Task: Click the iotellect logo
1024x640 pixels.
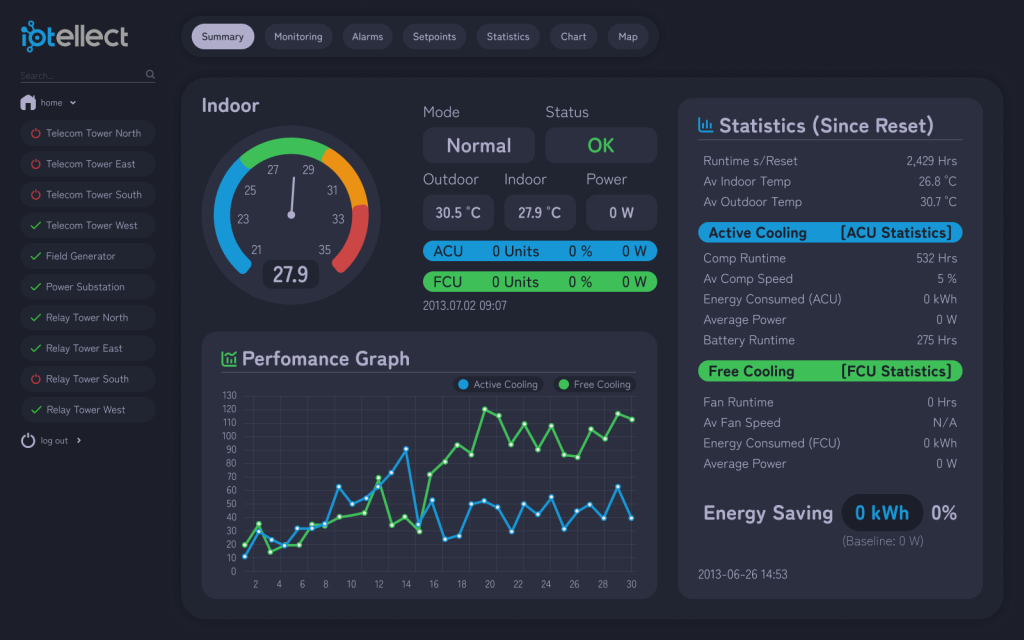Action: 75,37
